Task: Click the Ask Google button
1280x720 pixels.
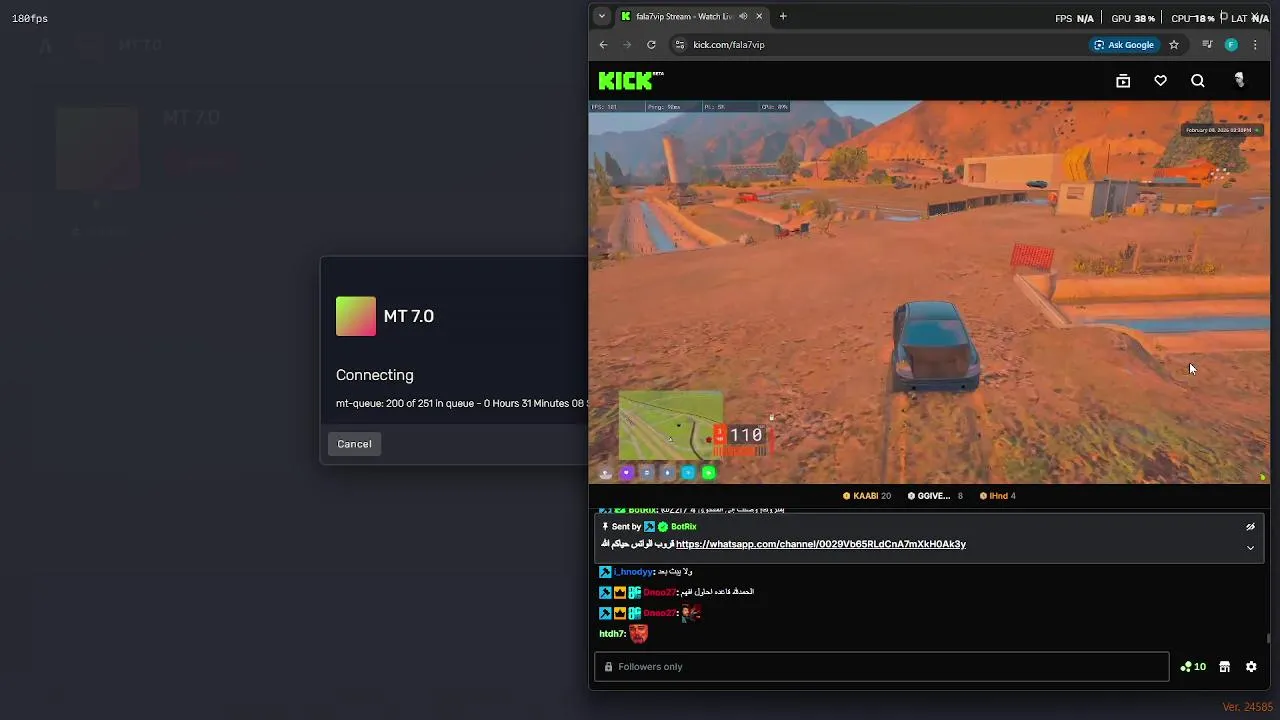Action: click(1124, 45)
